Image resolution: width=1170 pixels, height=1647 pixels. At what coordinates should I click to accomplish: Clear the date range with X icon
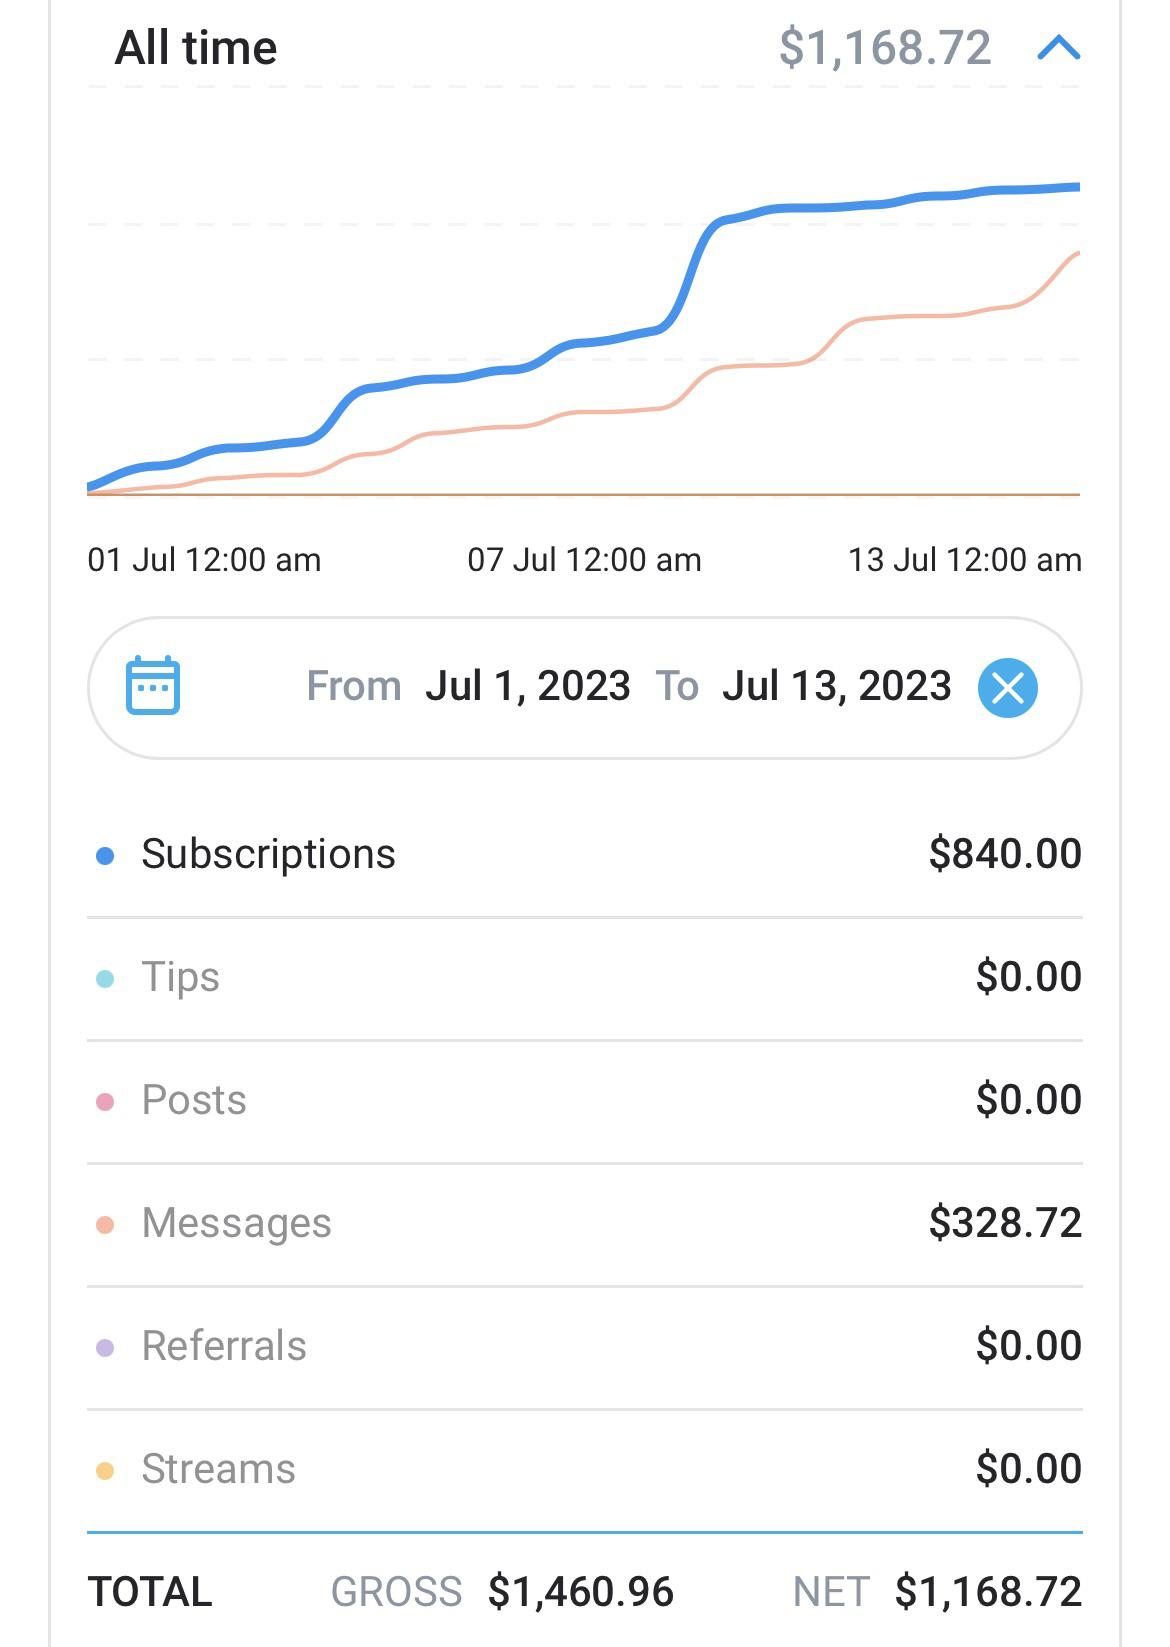point(1008,688)
